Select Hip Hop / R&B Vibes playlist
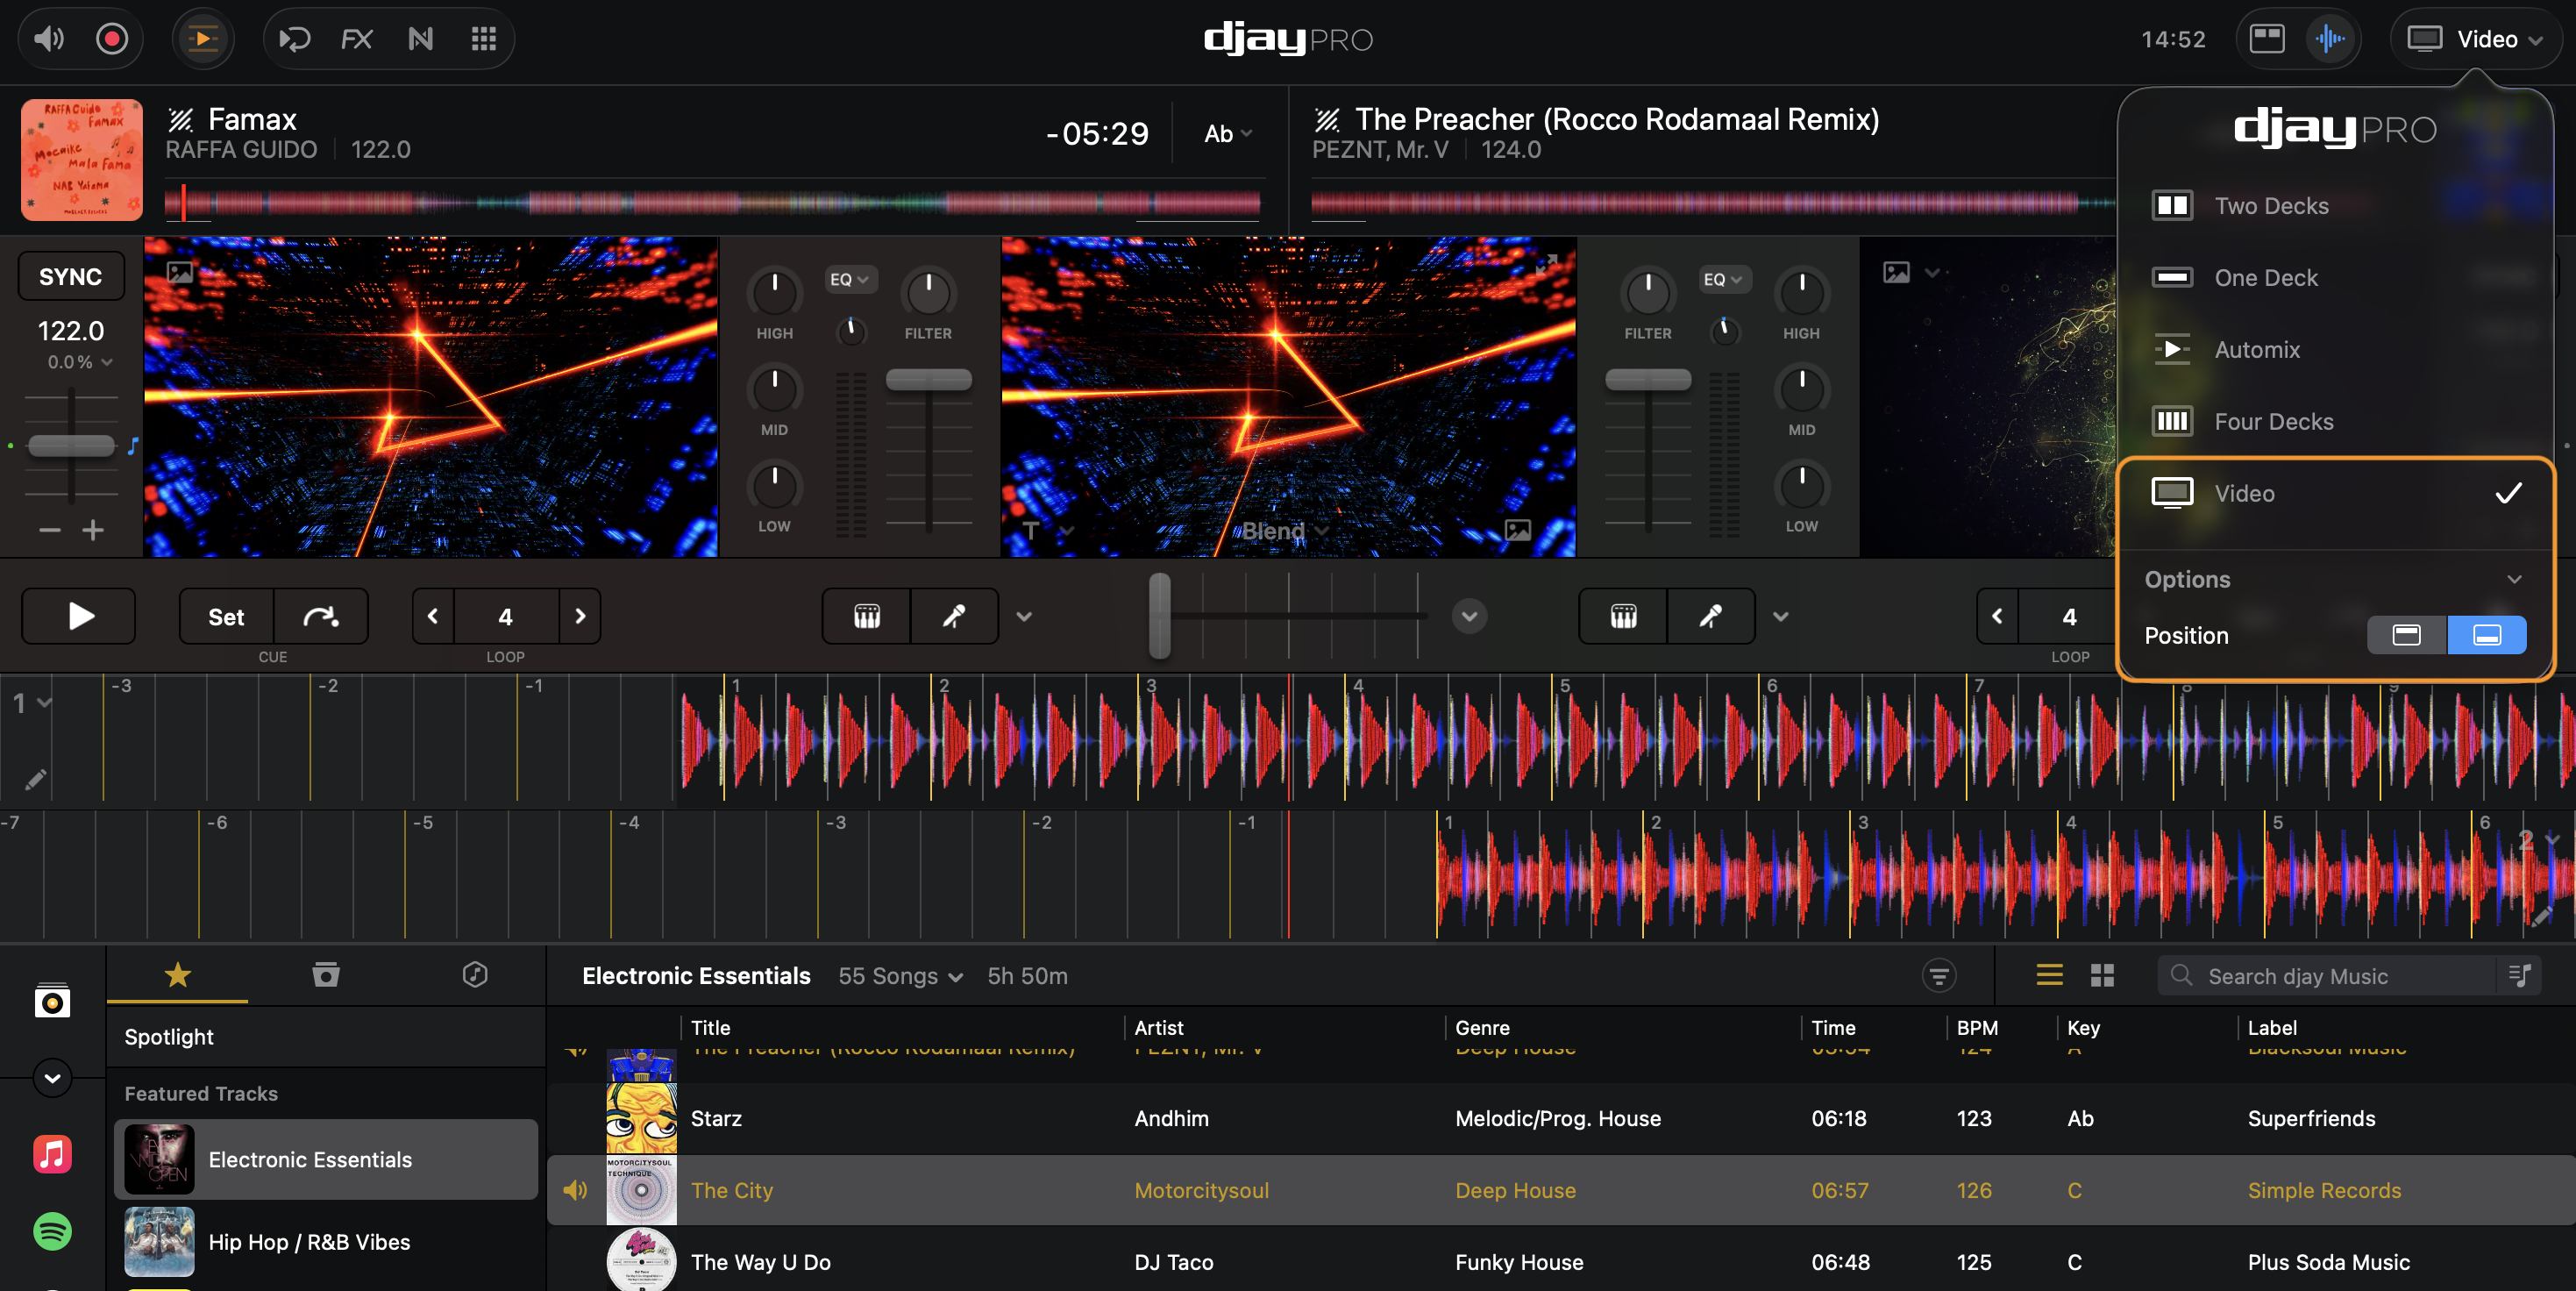Image resolution: width=2576 pixels, height=1291 pixels. point(326,1242)
